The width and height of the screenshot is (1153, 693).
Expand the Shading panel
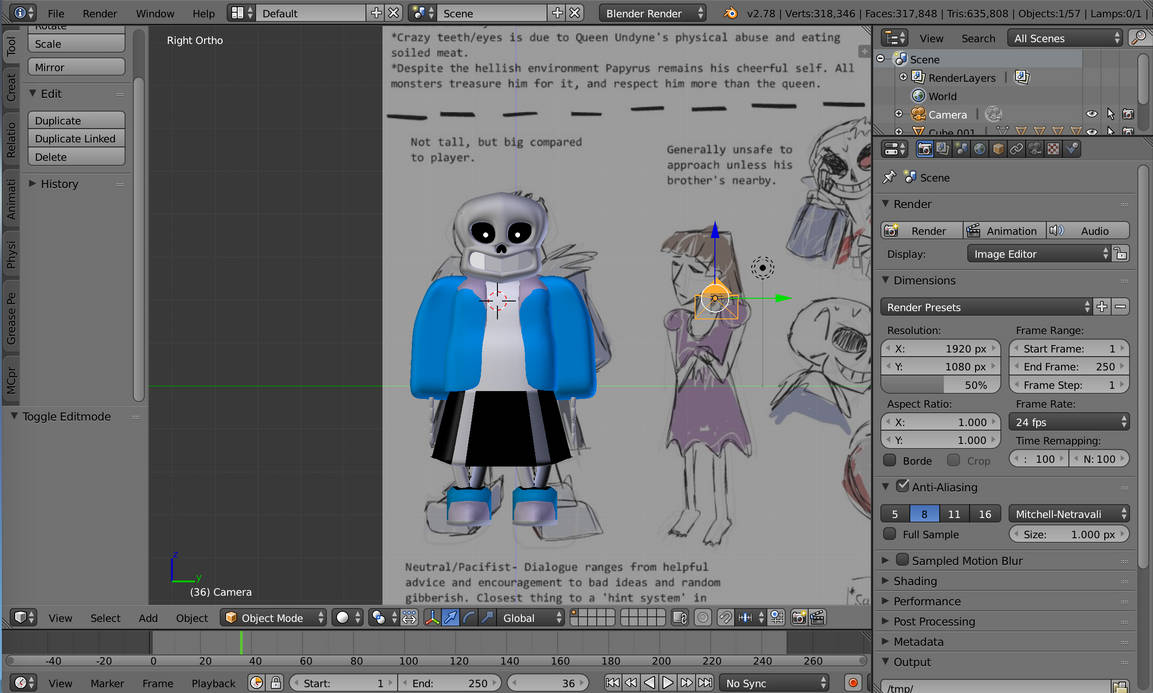coord(915,580)
